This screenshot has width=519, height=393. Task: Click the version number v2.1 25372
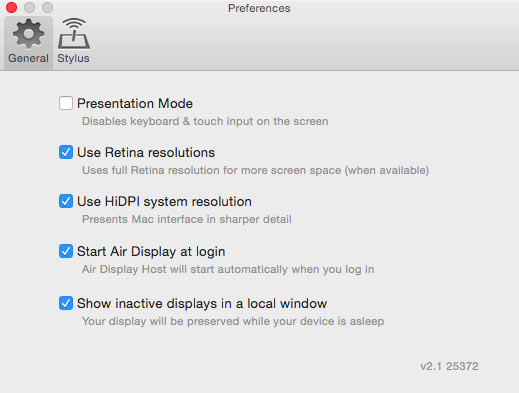tap(449, 366)
